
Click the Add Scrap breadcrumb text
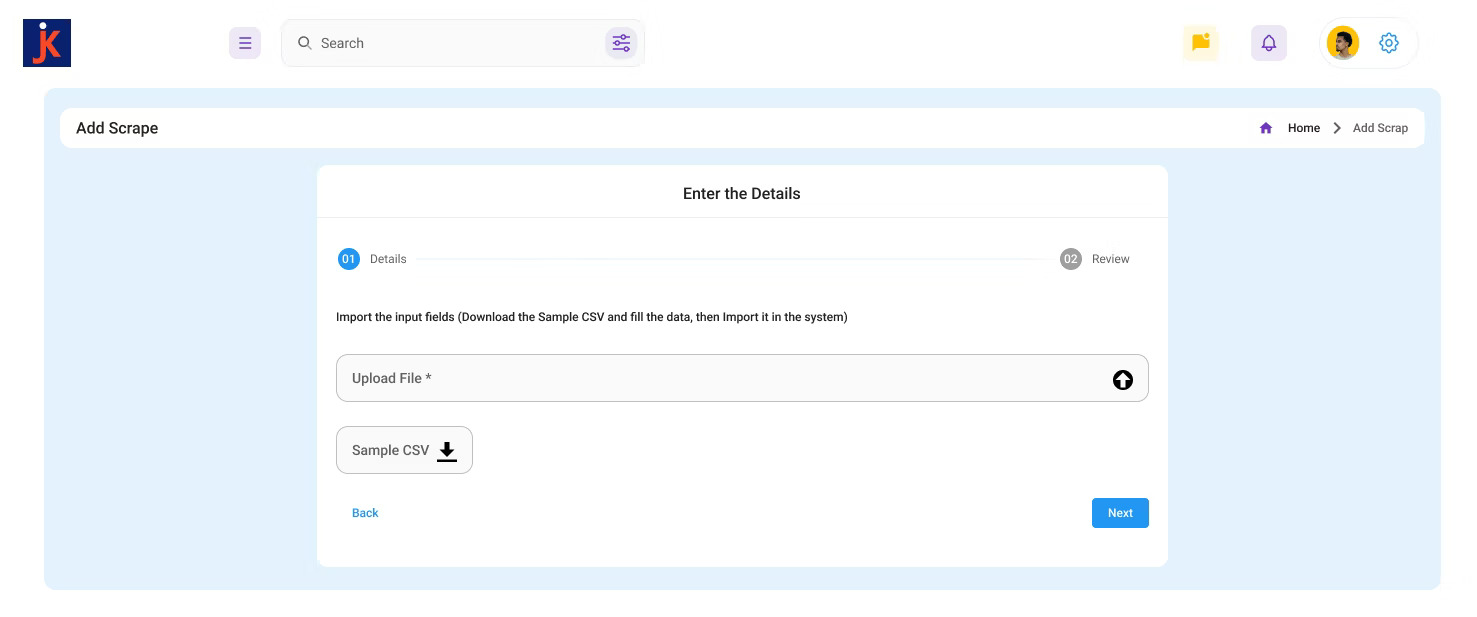tap(1380, 128)
